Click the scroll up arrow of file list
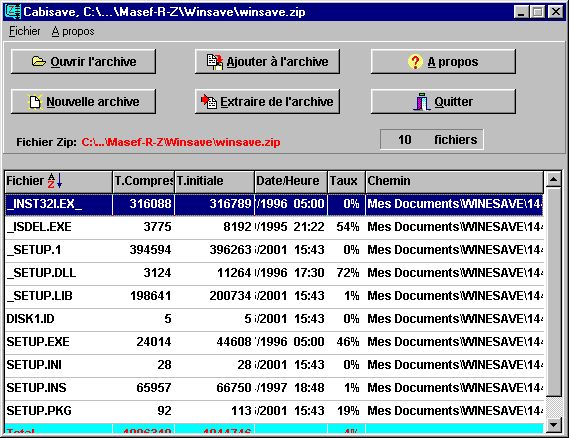This screenshot has height=438, width=569. tap(554, 179)
